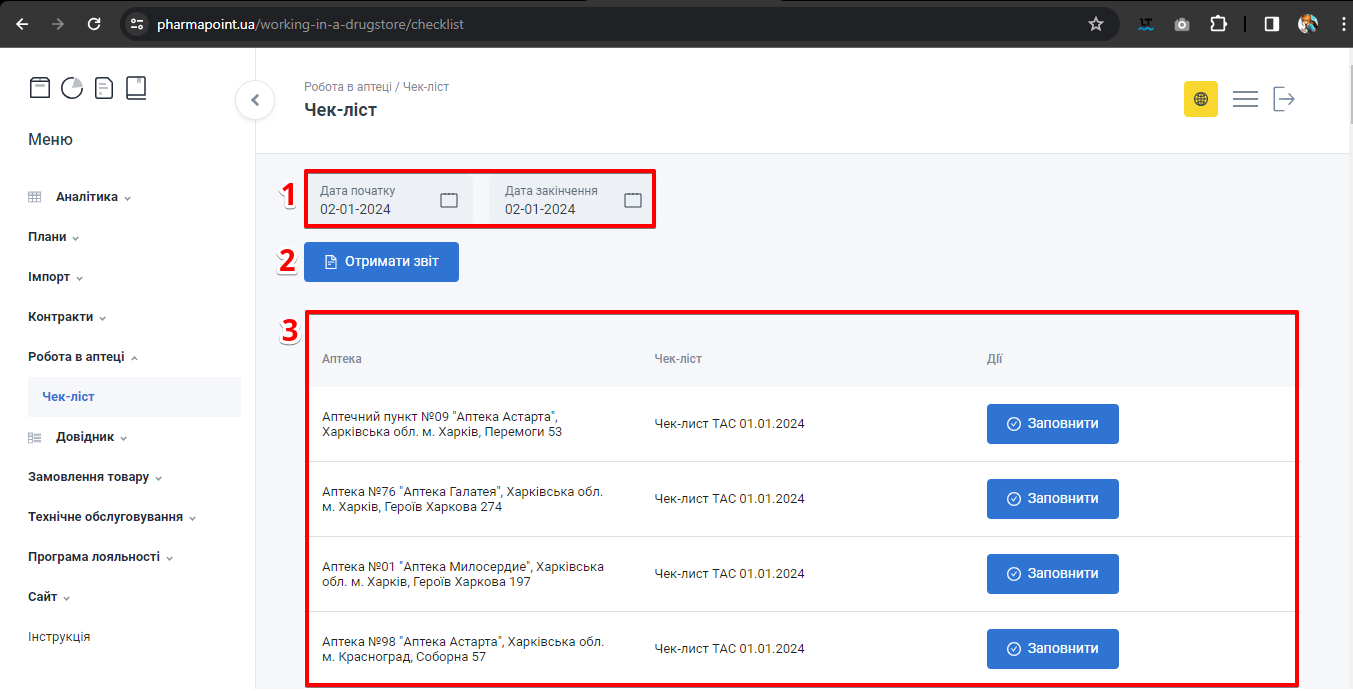Collapse the sidebar with arrow button

pyautogui.click(x=255, y=100)
